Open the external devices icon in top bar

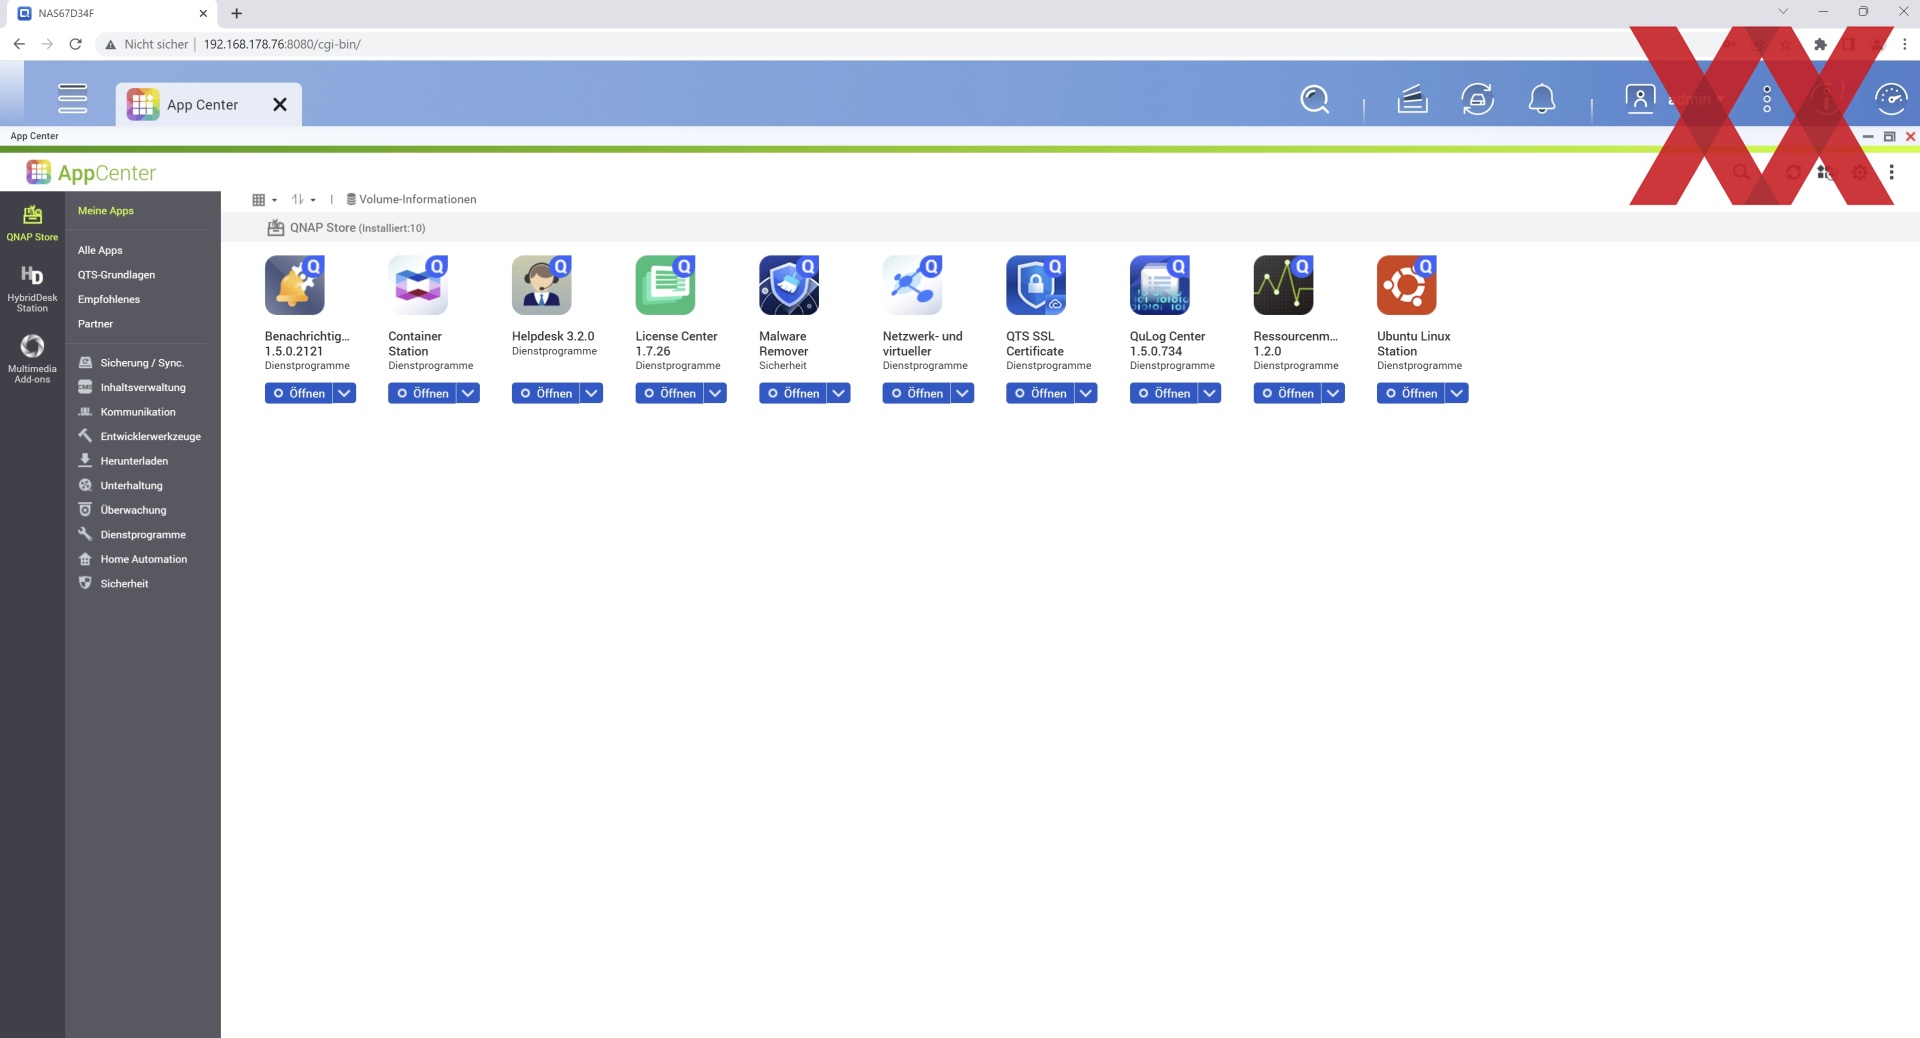[x=1477, y=99]
